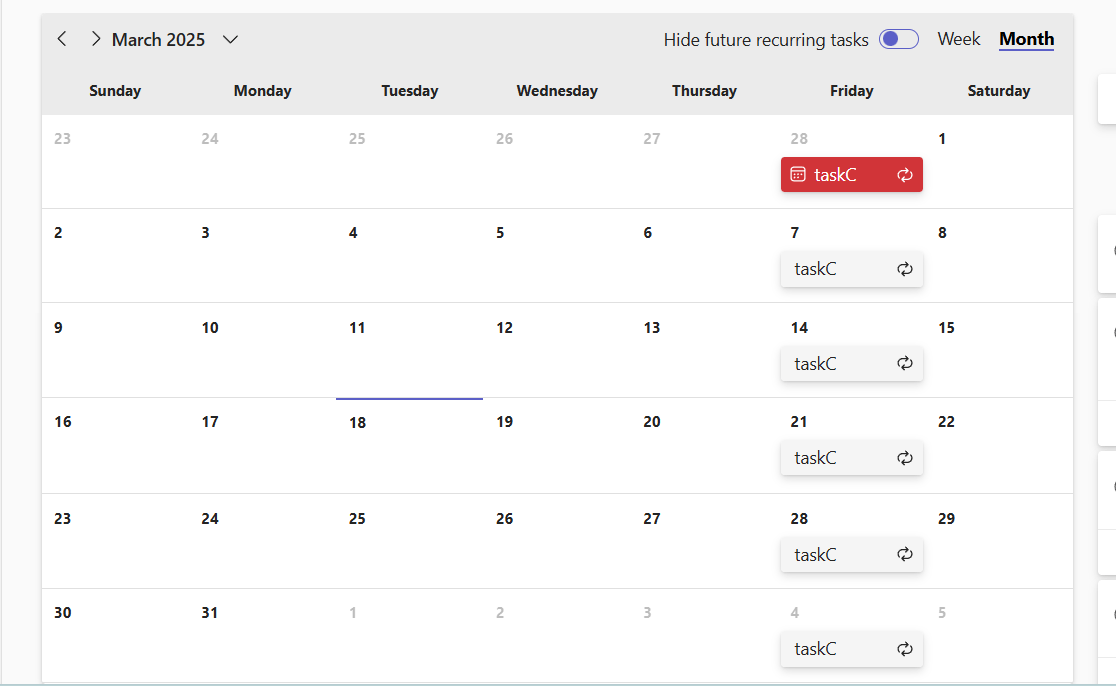The width and height of the screenshot is (1116, 686).
Task: Select the Thursday March 20 cell
Action: point(705,446)
